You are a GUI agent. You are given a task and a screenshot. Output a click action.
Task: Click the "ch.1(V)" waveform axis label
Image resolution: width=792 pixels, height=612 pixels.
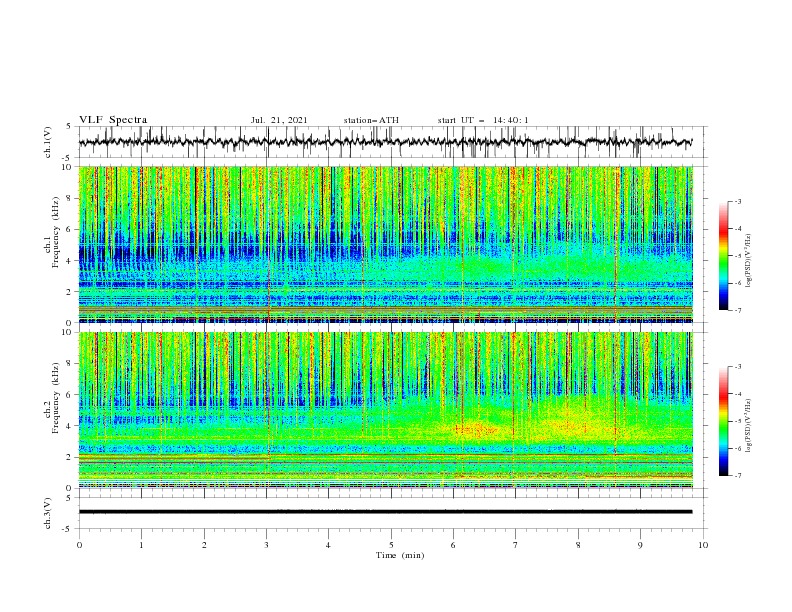pos(48,142)
